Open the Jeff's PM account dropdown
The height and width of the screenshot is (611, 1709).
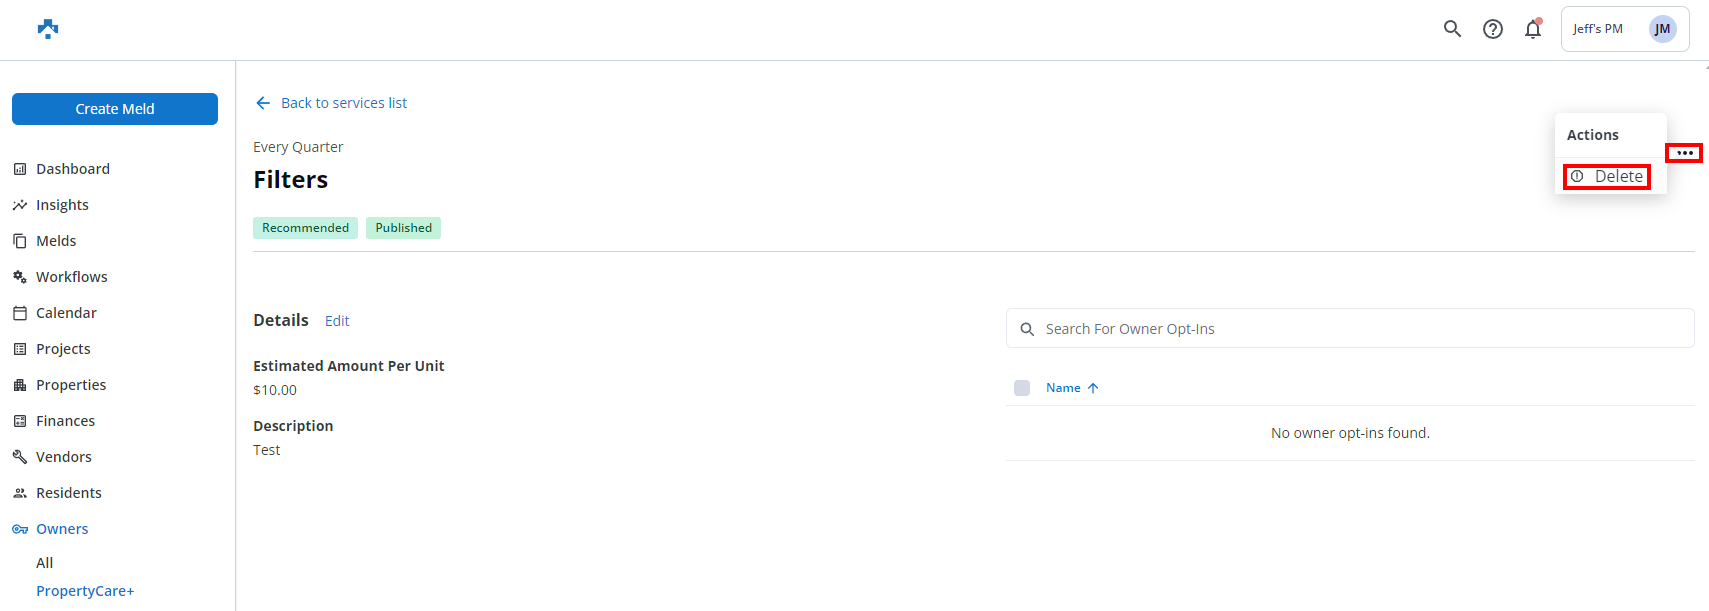(1598, 29)
